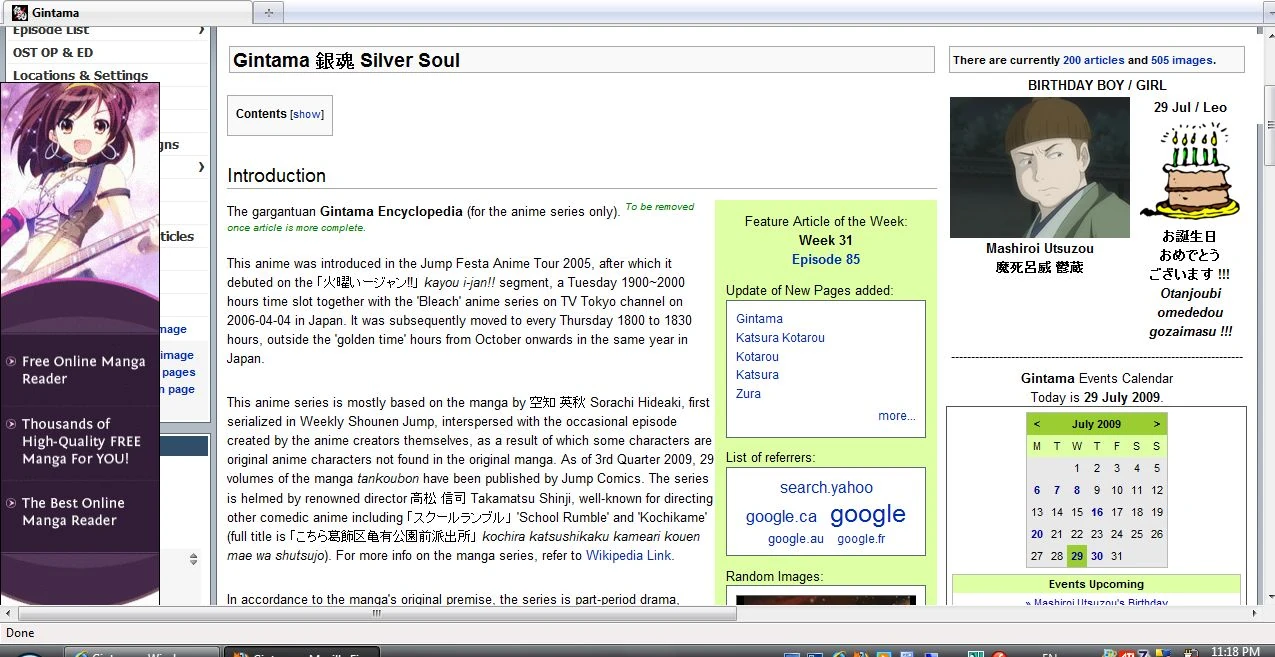Screen dimensions: 1275x657
Task: Click the Done status bar text
Action: point(20,632)
